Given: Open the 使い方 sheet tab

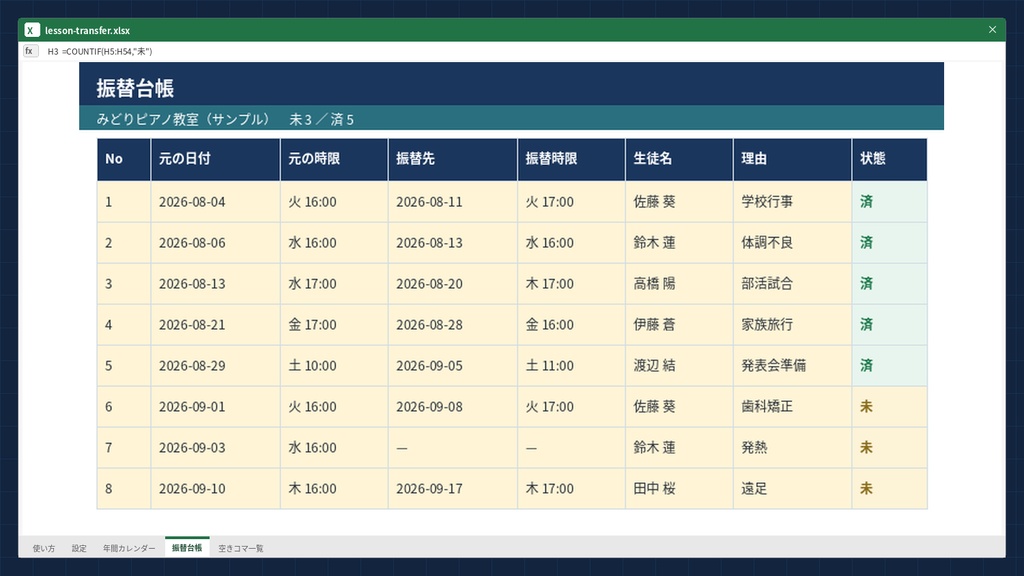Looking at the screenshot, I should pyautogui.click(x=44, y=548).
